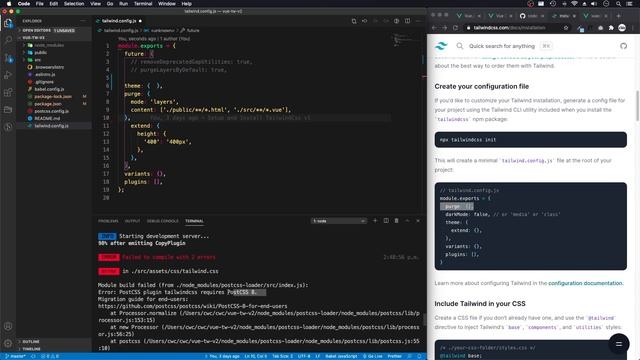Switch to the Output tab
Screen dimensions: 640x360
(132, 221)
